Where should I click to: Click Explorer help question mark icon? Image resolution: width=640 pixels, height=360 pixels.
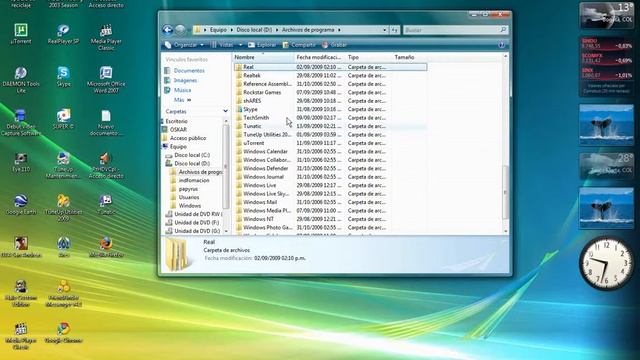pos(502,45)
